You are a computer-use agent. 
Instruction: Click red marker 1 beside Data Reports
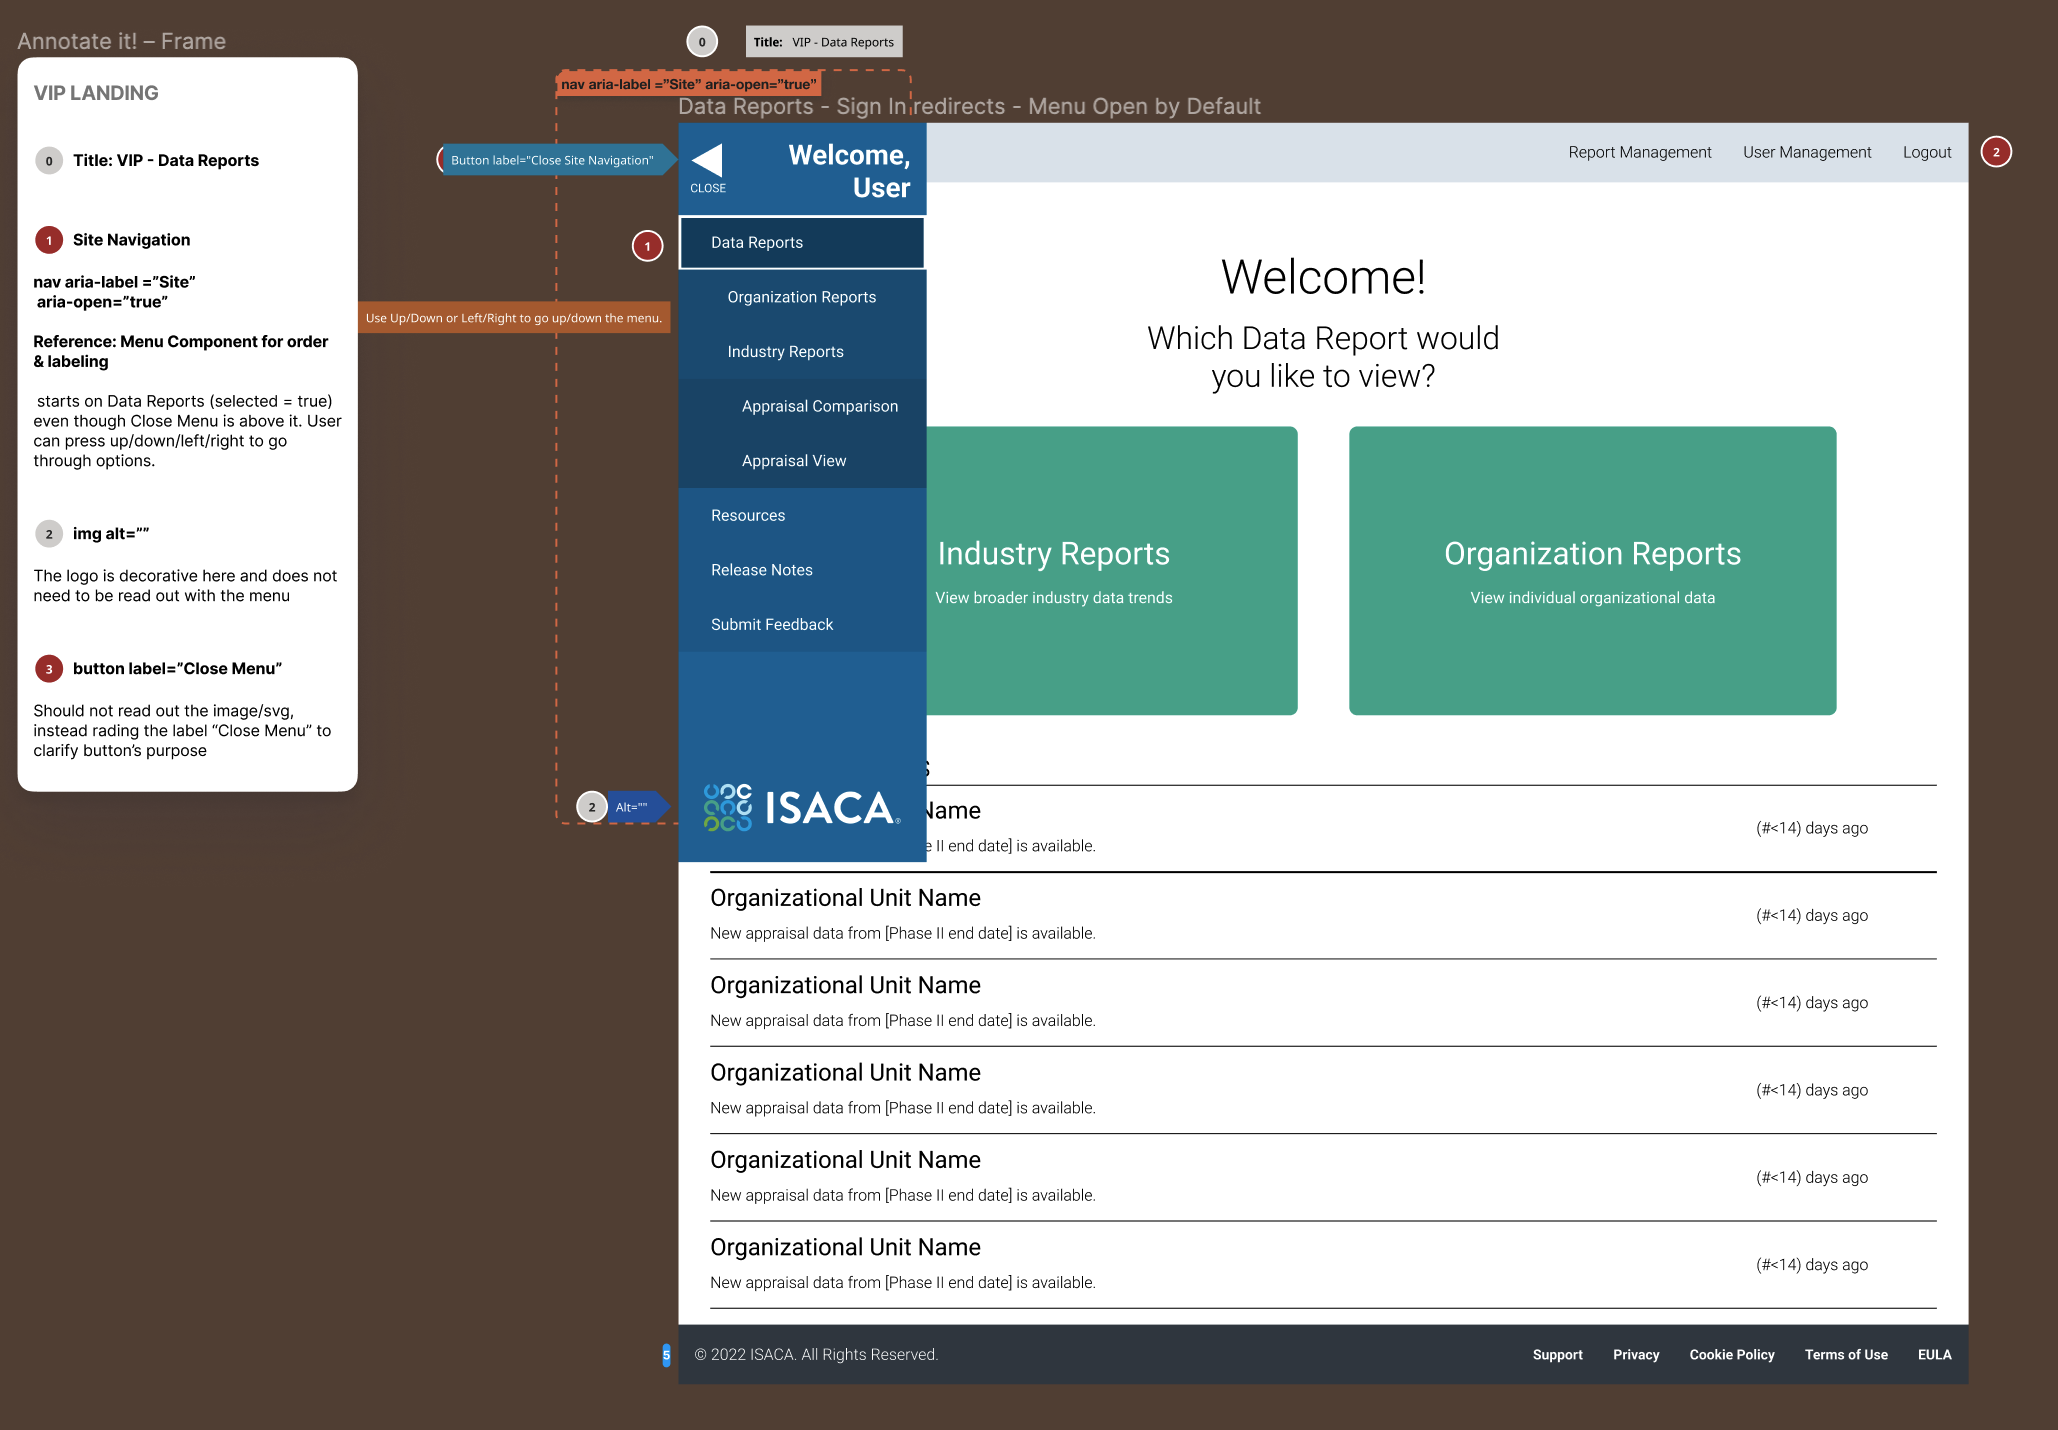coord(647,246)
